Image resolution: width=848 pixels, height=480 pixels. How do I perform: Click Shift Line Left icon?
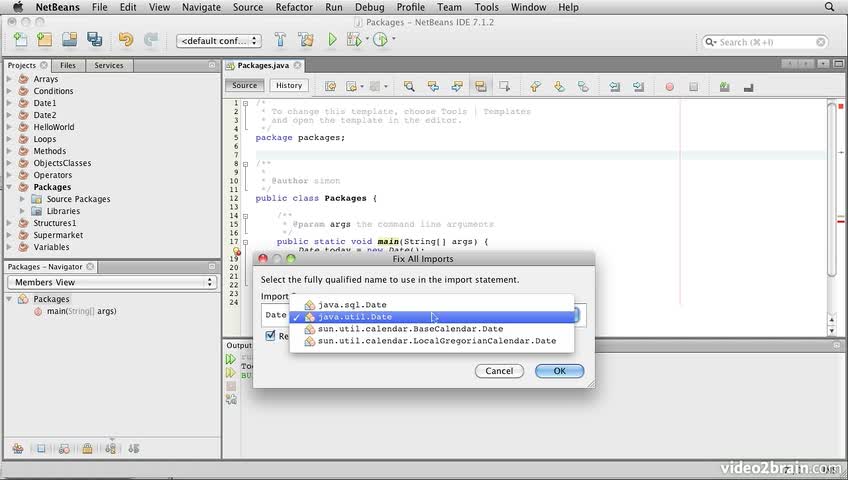tap(614, 86)
